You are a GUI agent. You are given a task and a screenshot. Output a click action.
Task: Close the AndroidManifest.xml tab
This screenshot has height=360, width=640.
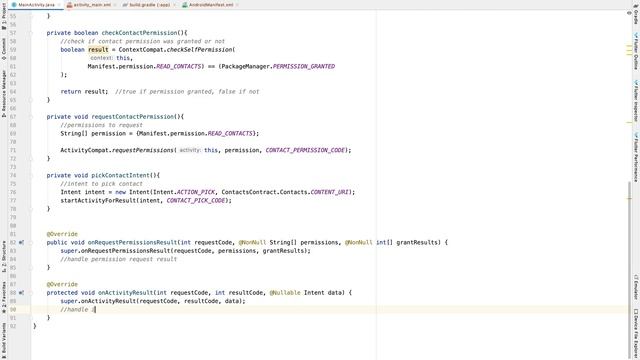(237, 5)
